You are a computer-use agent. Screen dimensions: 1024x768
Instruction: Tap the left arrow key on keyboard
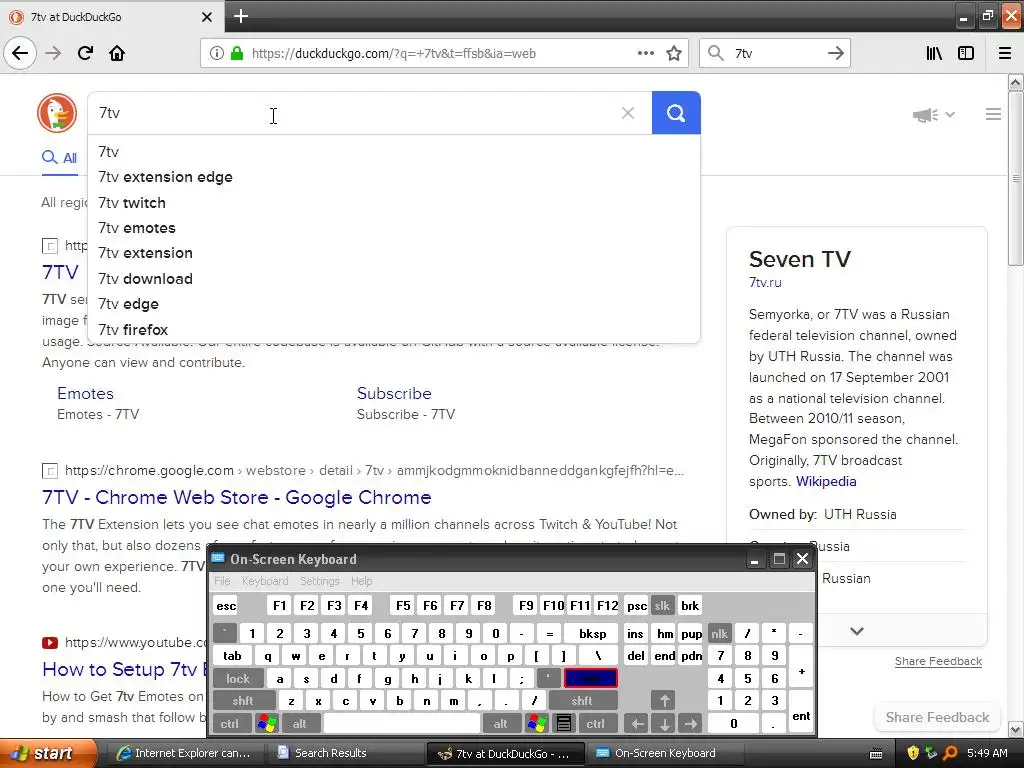point(637,724)
